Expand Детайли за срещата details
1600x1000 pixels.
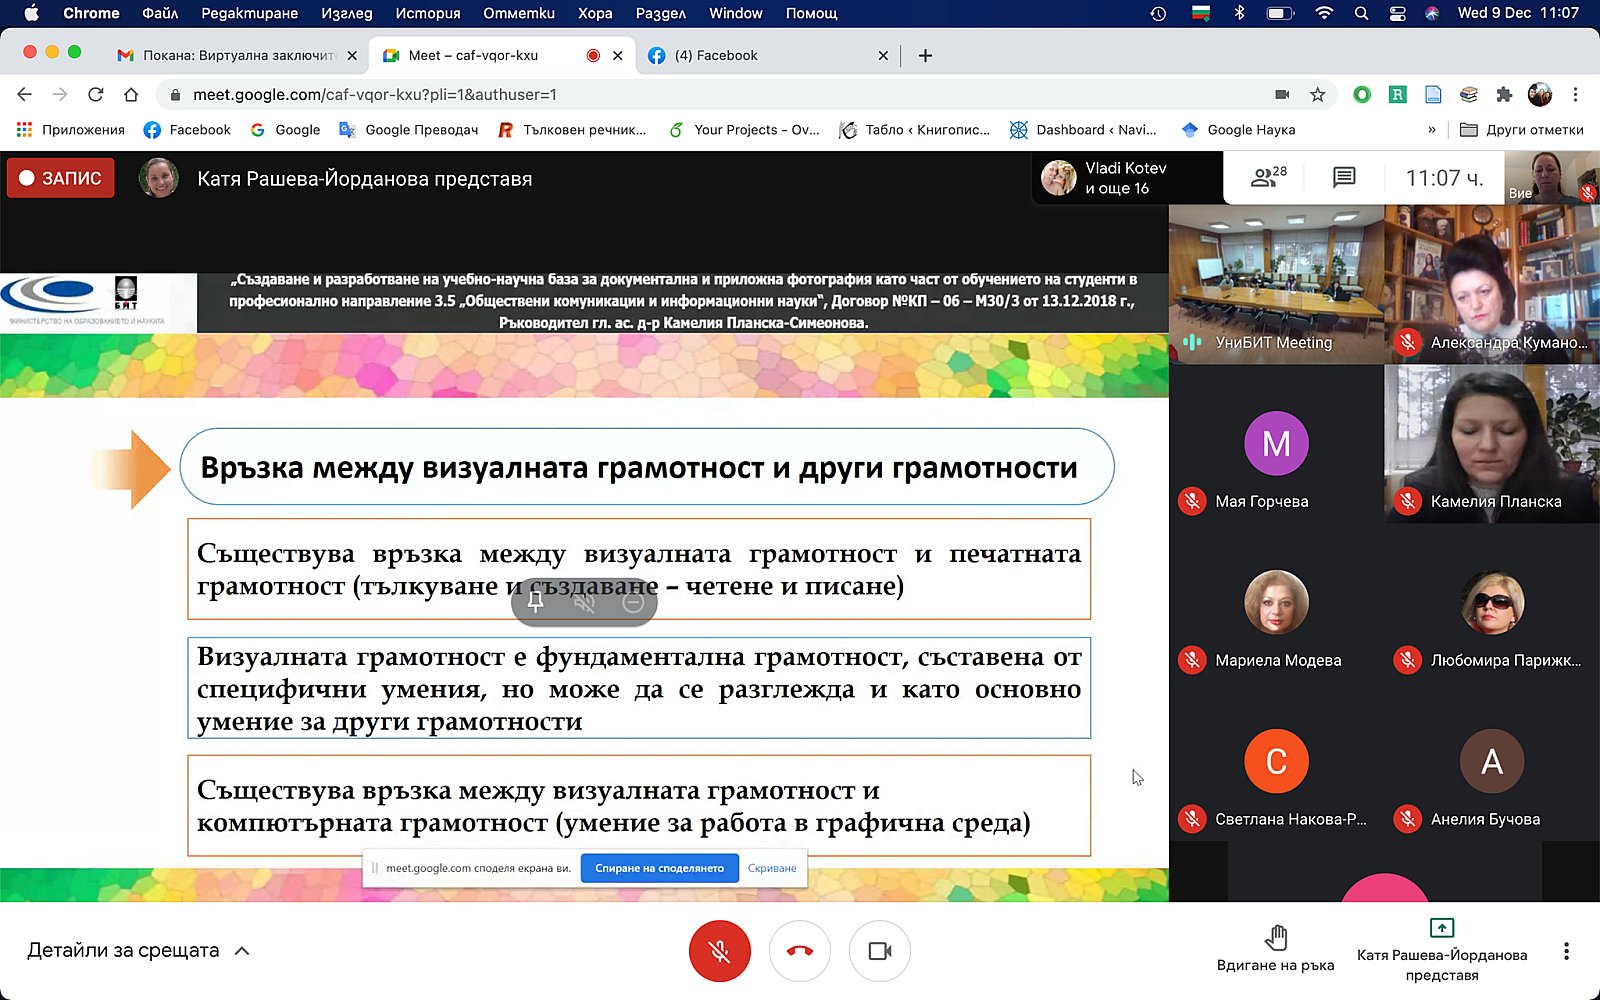point(138,951)
